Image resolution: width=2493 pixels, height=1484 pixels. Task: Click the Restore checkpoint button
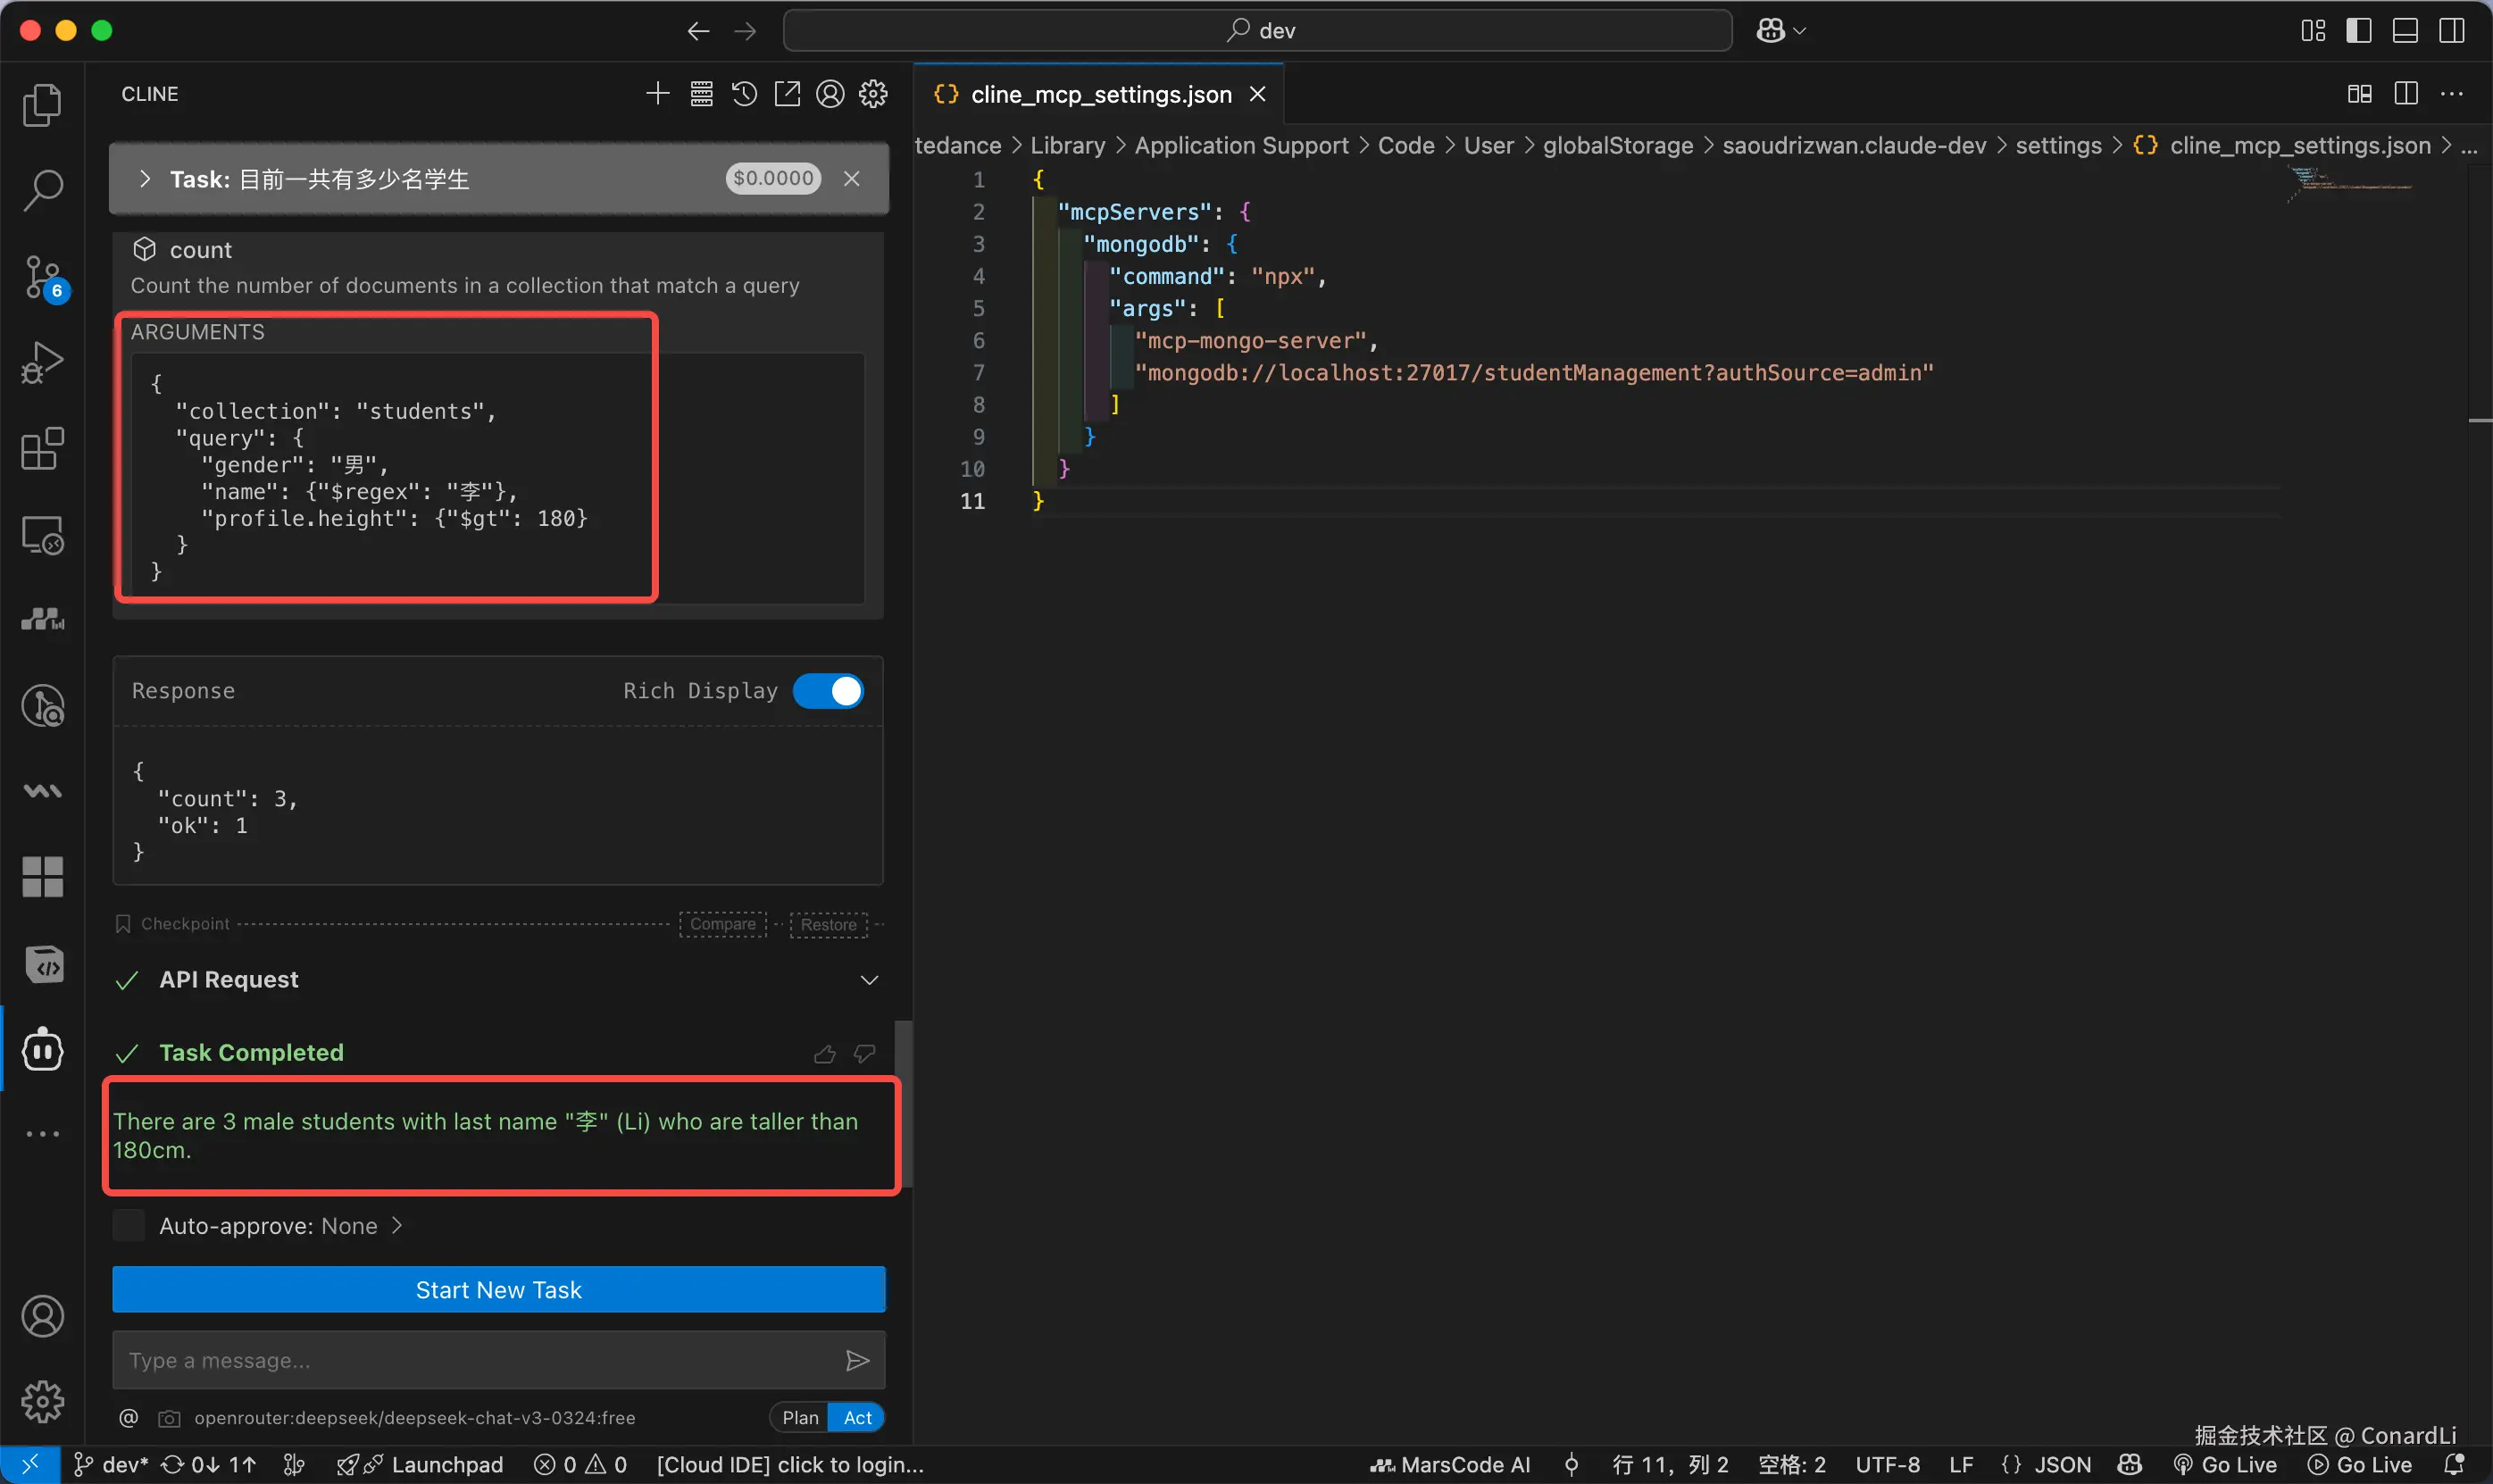point(828,924)
